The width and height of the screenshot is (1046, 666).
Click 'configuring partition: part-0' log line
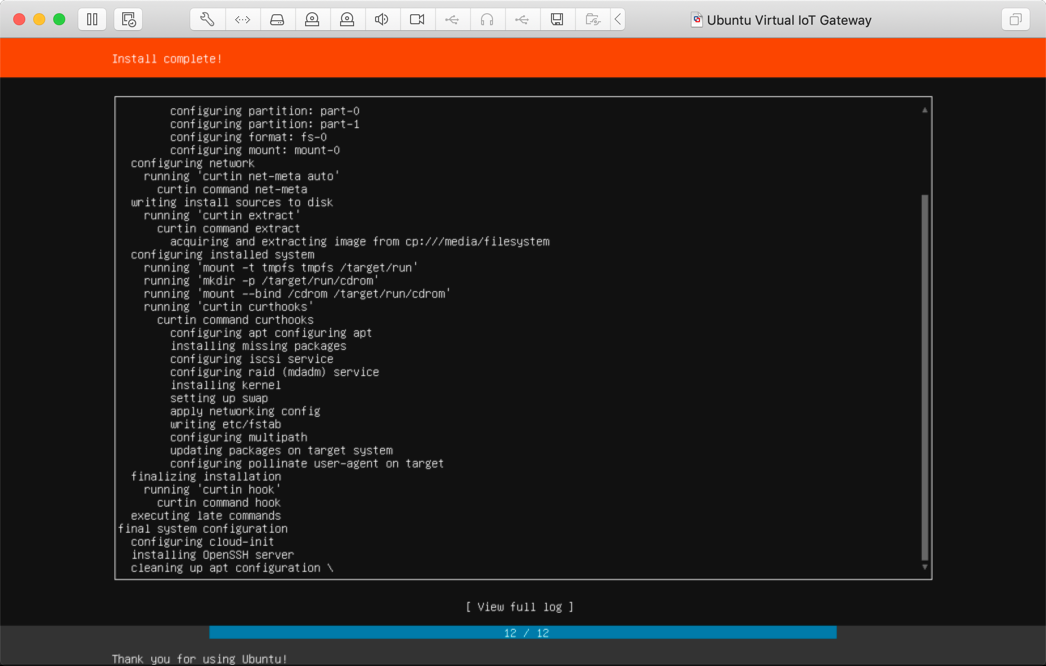click(x=264, y=111)
